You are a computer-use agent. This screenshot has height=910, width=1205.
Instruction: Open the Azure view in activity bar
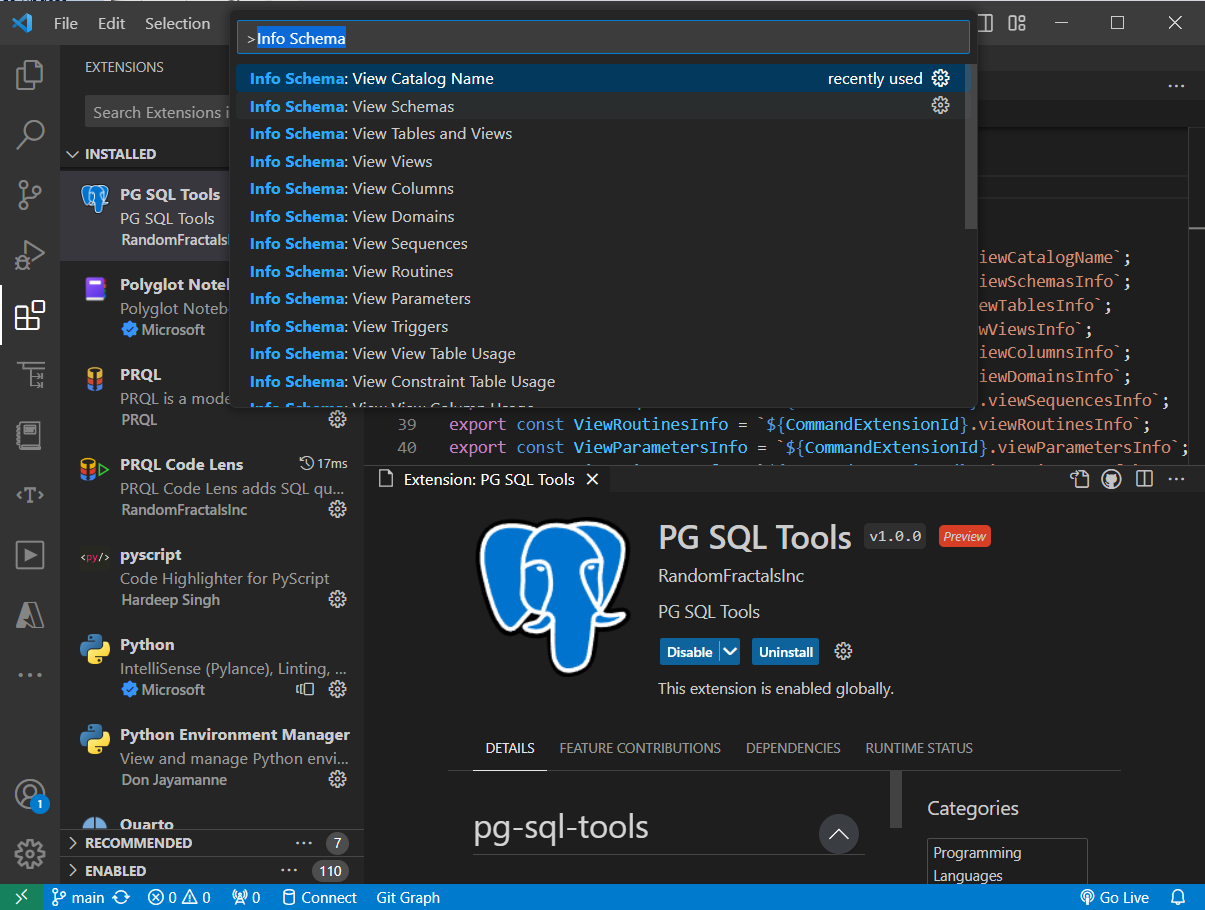click(x=30, y=615)
